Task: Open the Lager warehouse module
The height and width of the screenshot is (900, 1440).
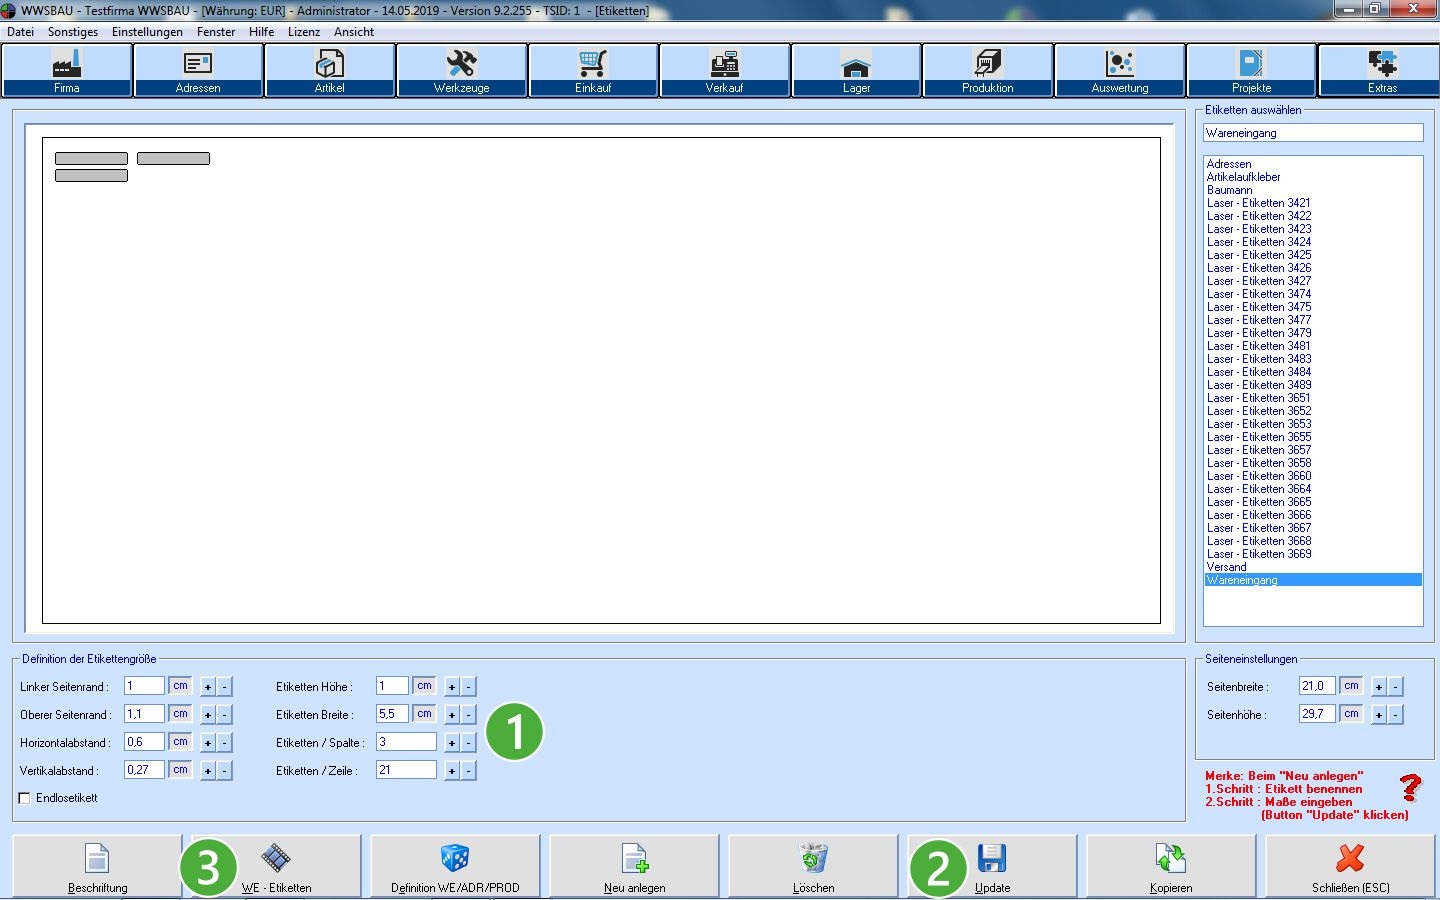Action: pyautogui.click(x=856, y=71)
